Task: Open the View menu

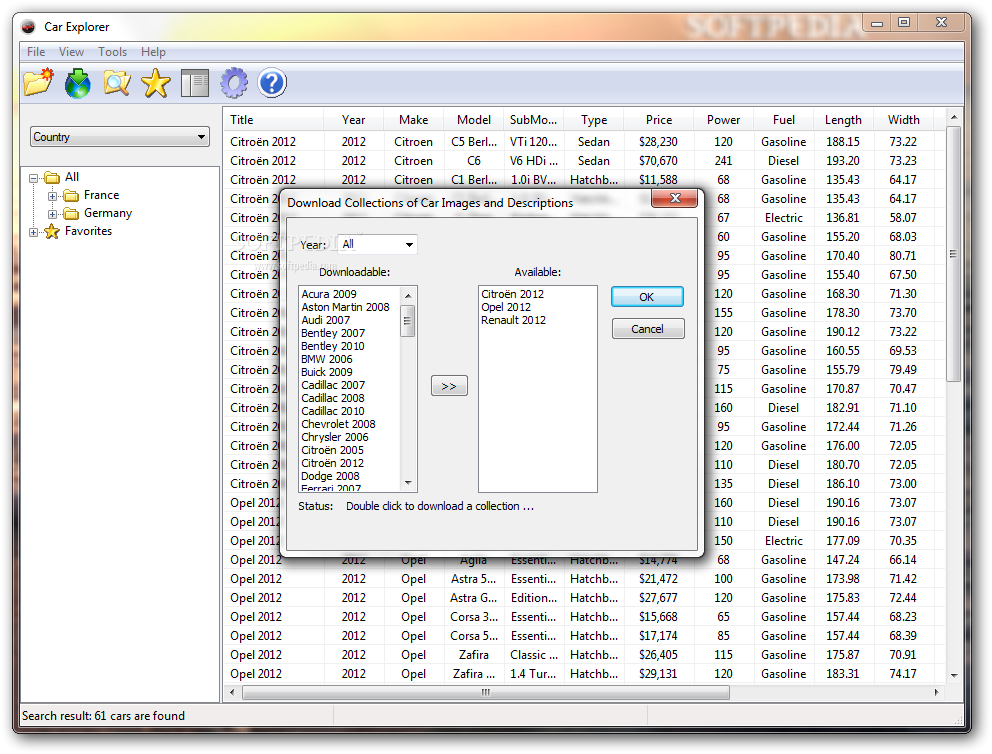Action: (71, 52)
